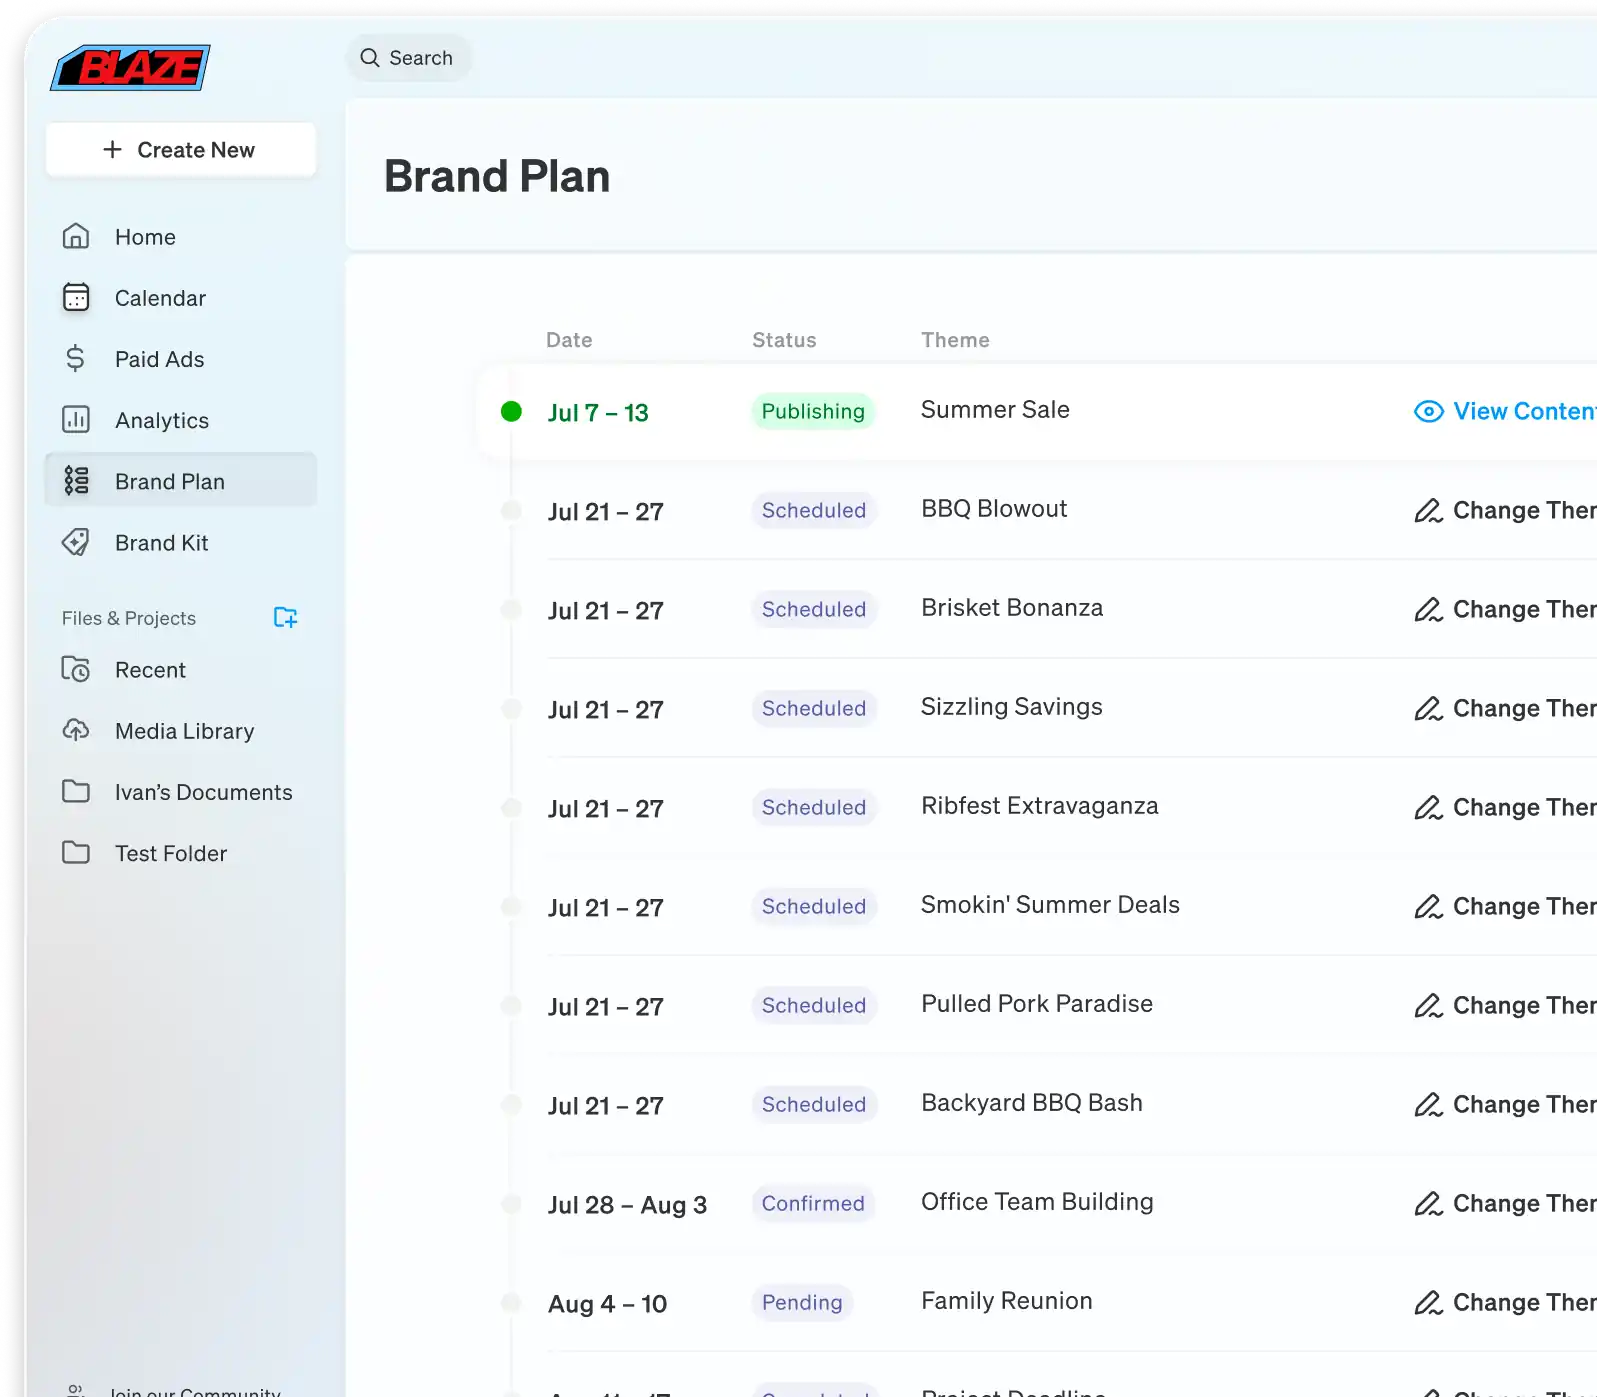Click the Sizzling Savings theme text

[1011, 707]
